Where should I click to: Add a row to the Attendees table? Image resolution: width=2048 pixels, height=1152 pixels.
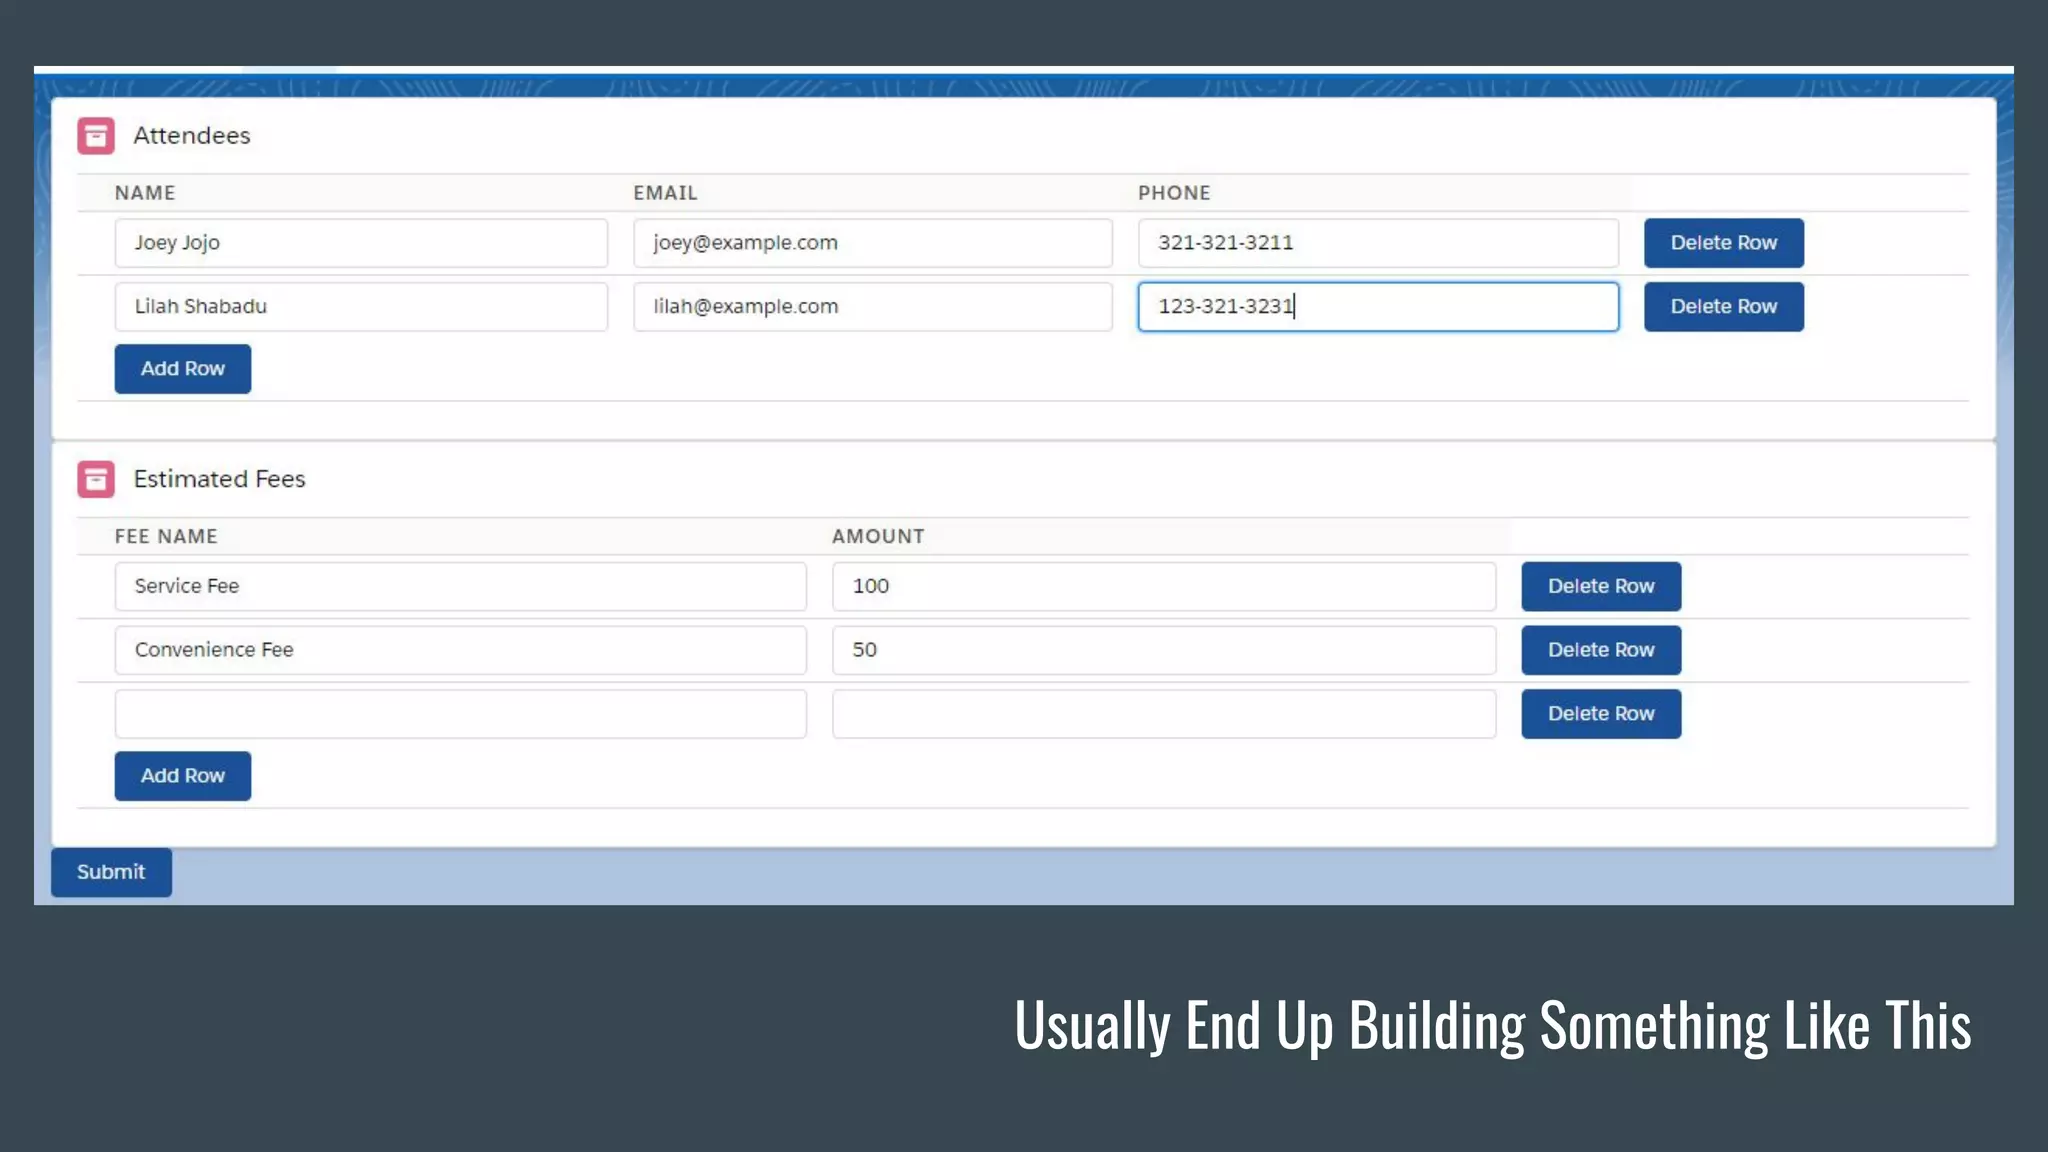tap(182, 369)
